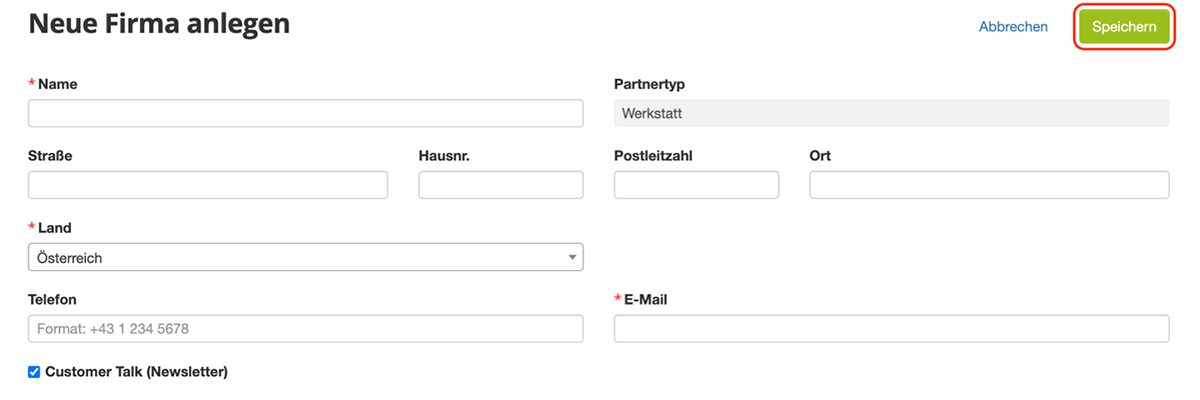The image size is (1200, 400).
Task: Uncheck the Customer Talk newsletter checkbox
Action: pyautogui.click(x=34, y=372)
